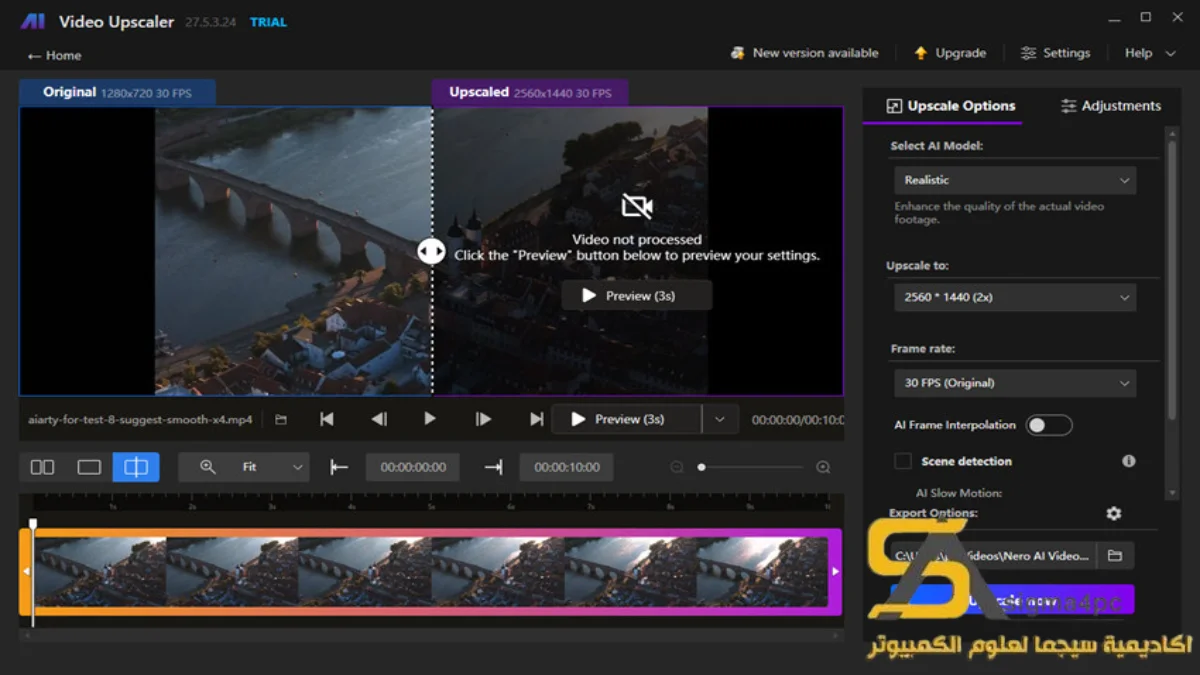Open the Upscale Options tab

click(951, 106)
